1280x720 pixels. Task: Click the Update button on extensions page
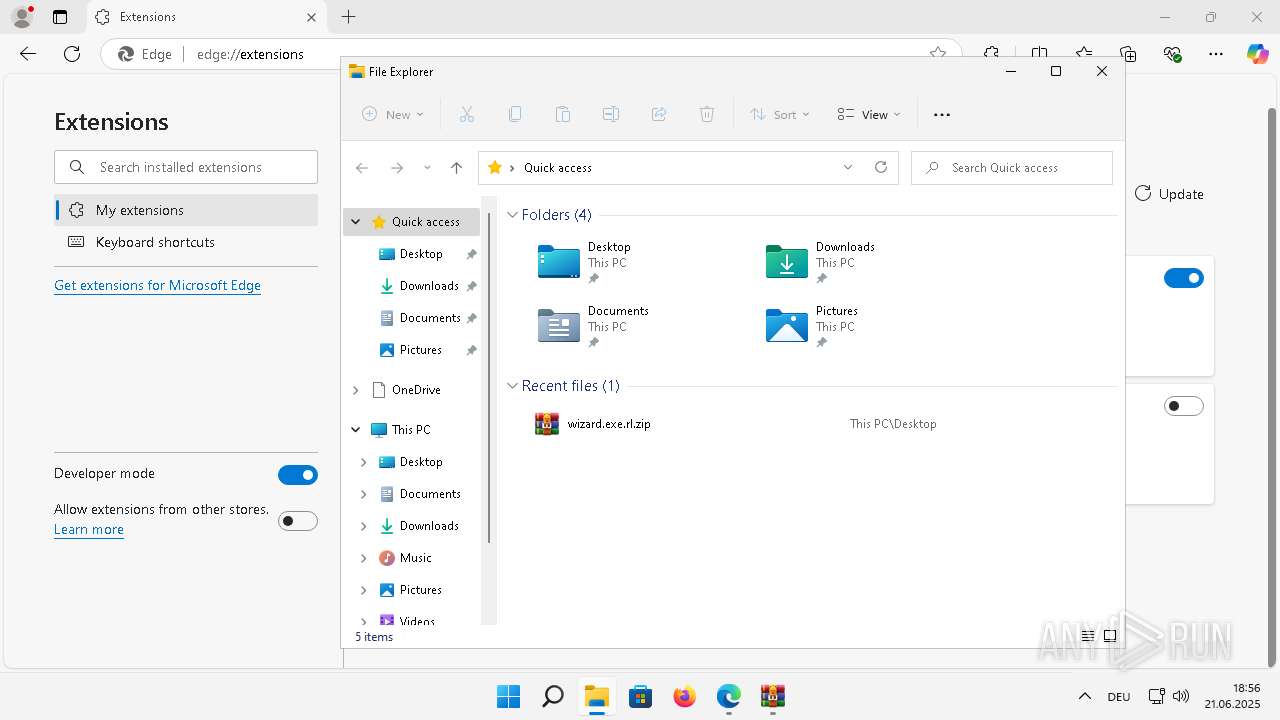(1169, 194)
